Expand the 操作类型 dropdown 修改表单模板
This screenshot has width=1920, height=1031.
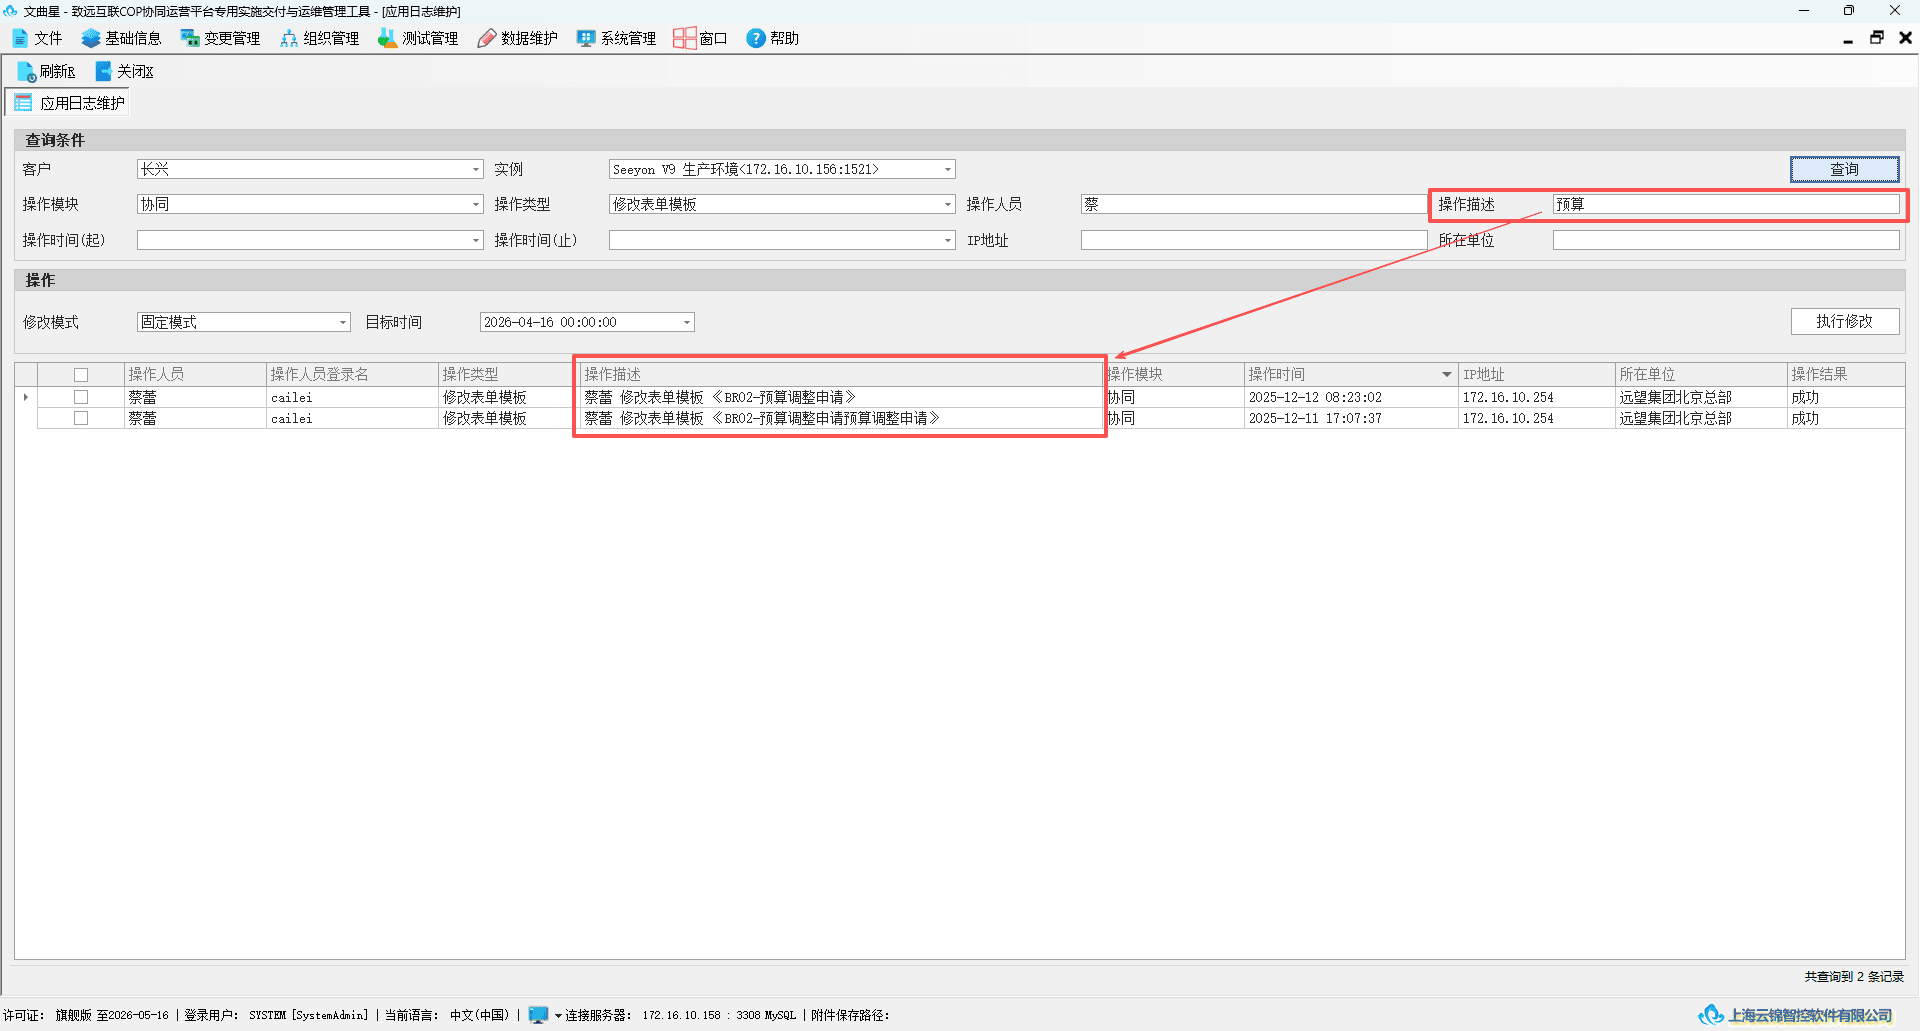click(x=948, y=204)
